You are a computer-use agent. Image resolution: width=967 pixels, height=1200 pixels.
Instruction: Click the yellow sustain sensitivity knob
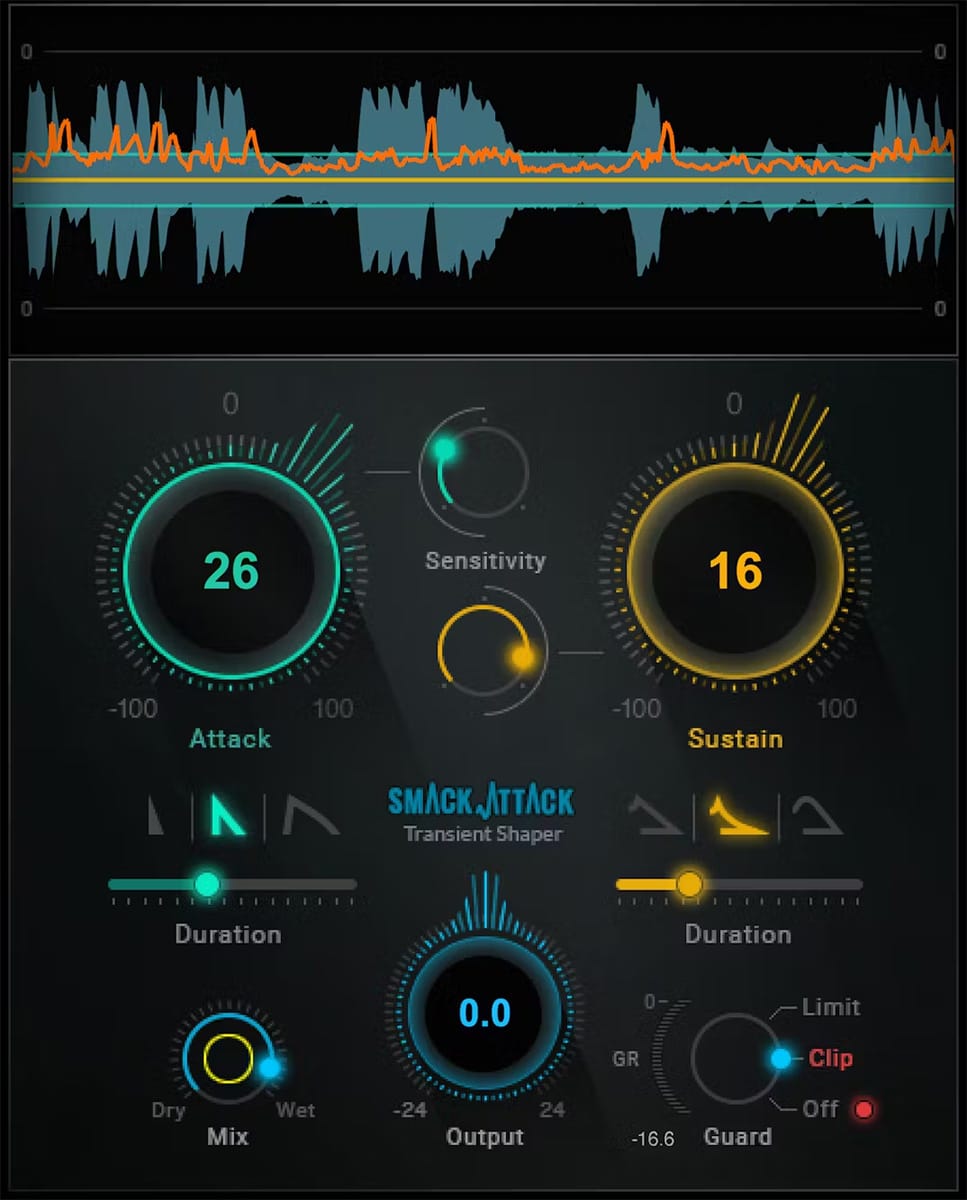[x=485, y=649]
